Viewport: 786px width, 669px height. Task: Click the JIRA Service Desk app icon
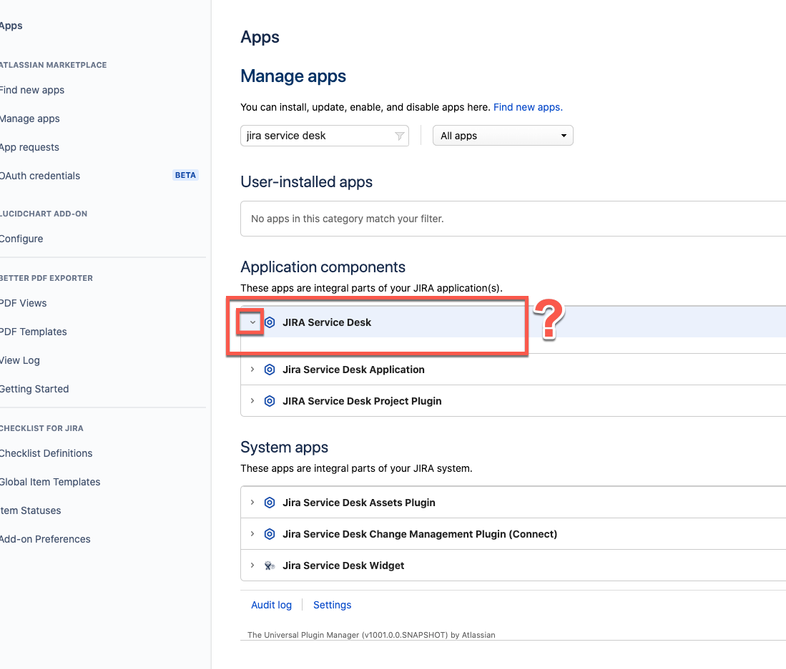[270, 322]
